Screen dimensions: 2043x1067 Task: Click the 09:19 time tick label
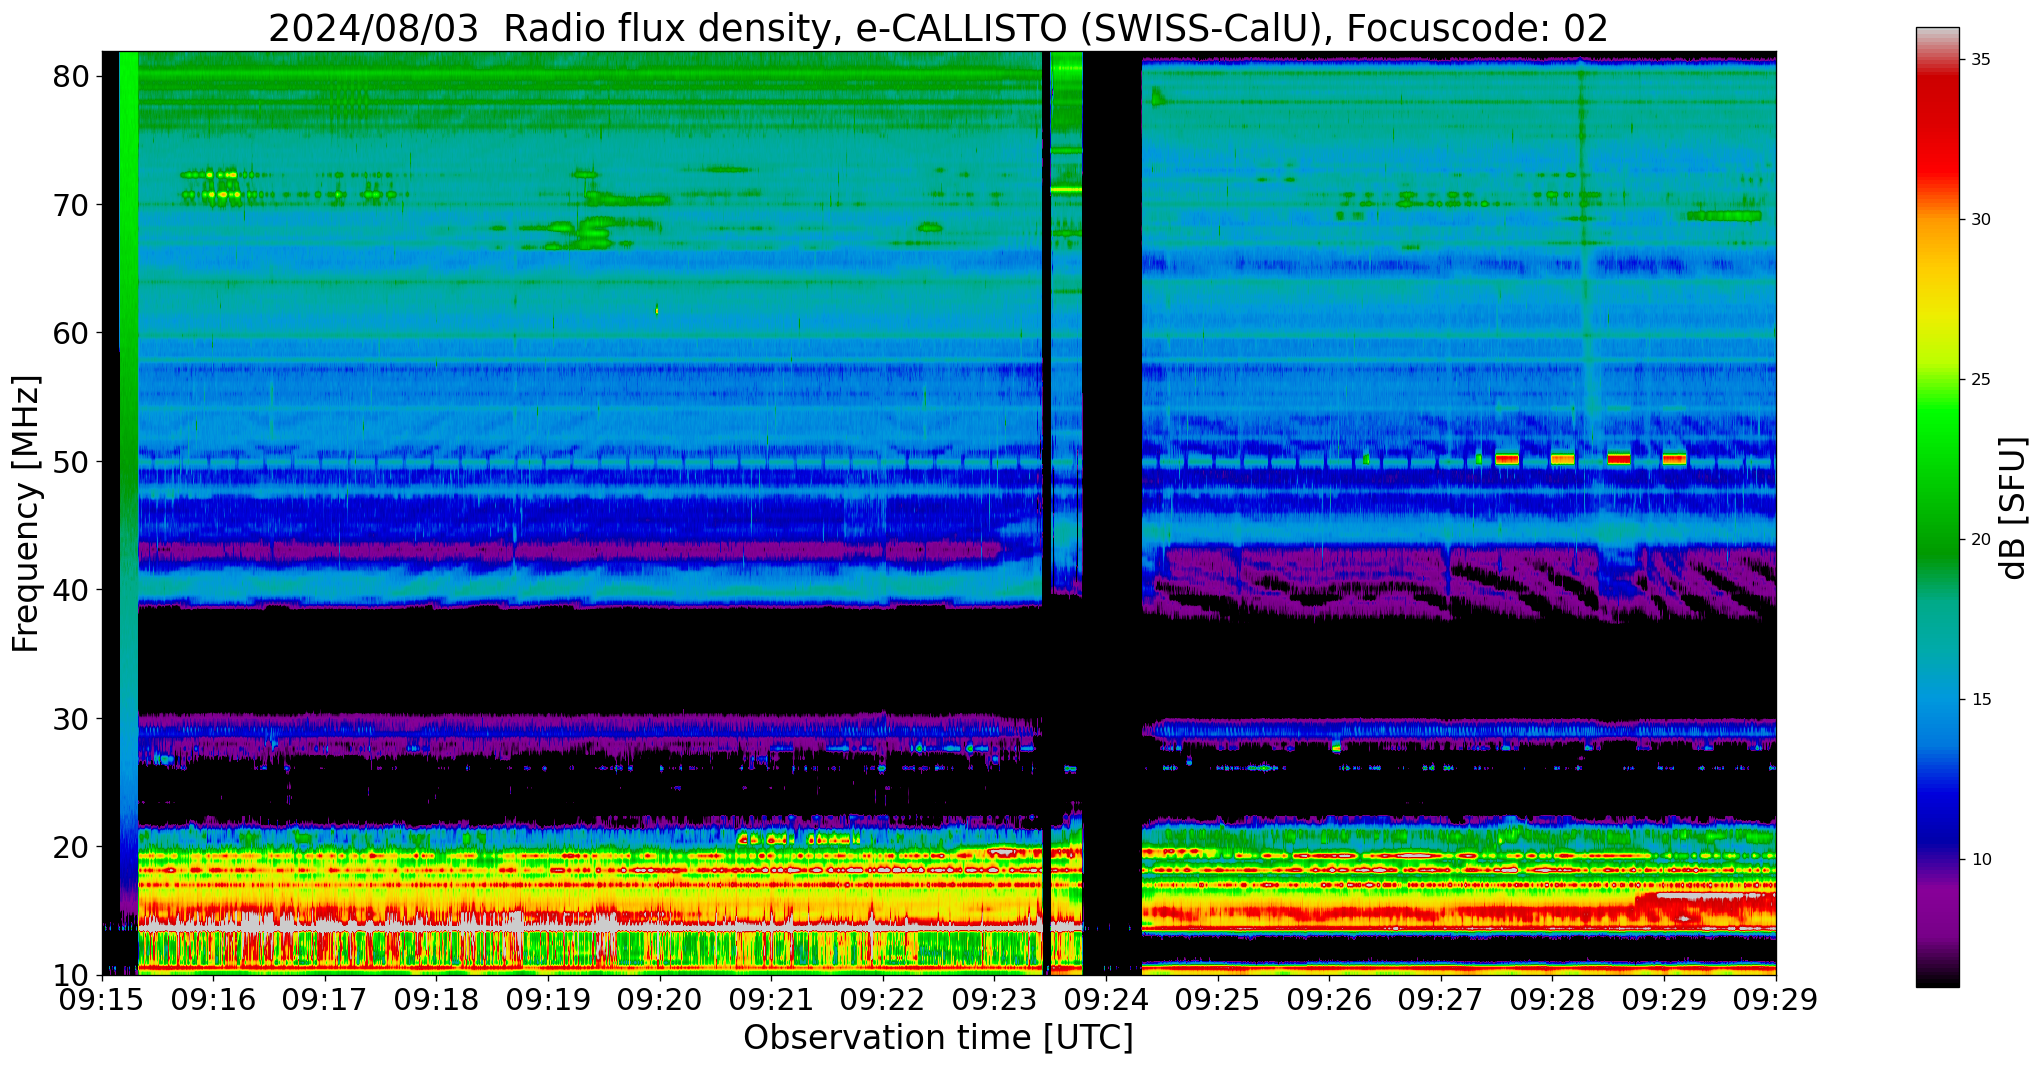[x=548, y=1000]
